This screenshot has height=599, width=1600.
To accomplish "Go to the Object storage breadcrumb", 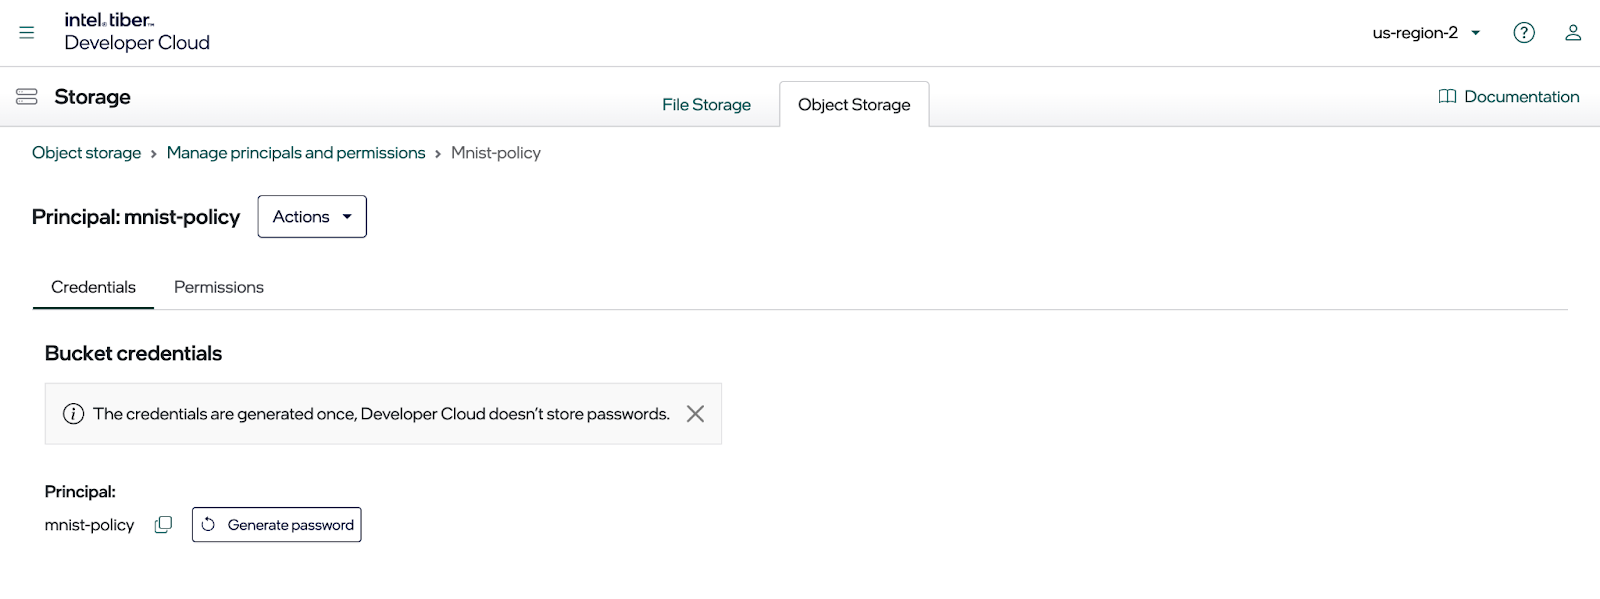I will tap(86, 153).
